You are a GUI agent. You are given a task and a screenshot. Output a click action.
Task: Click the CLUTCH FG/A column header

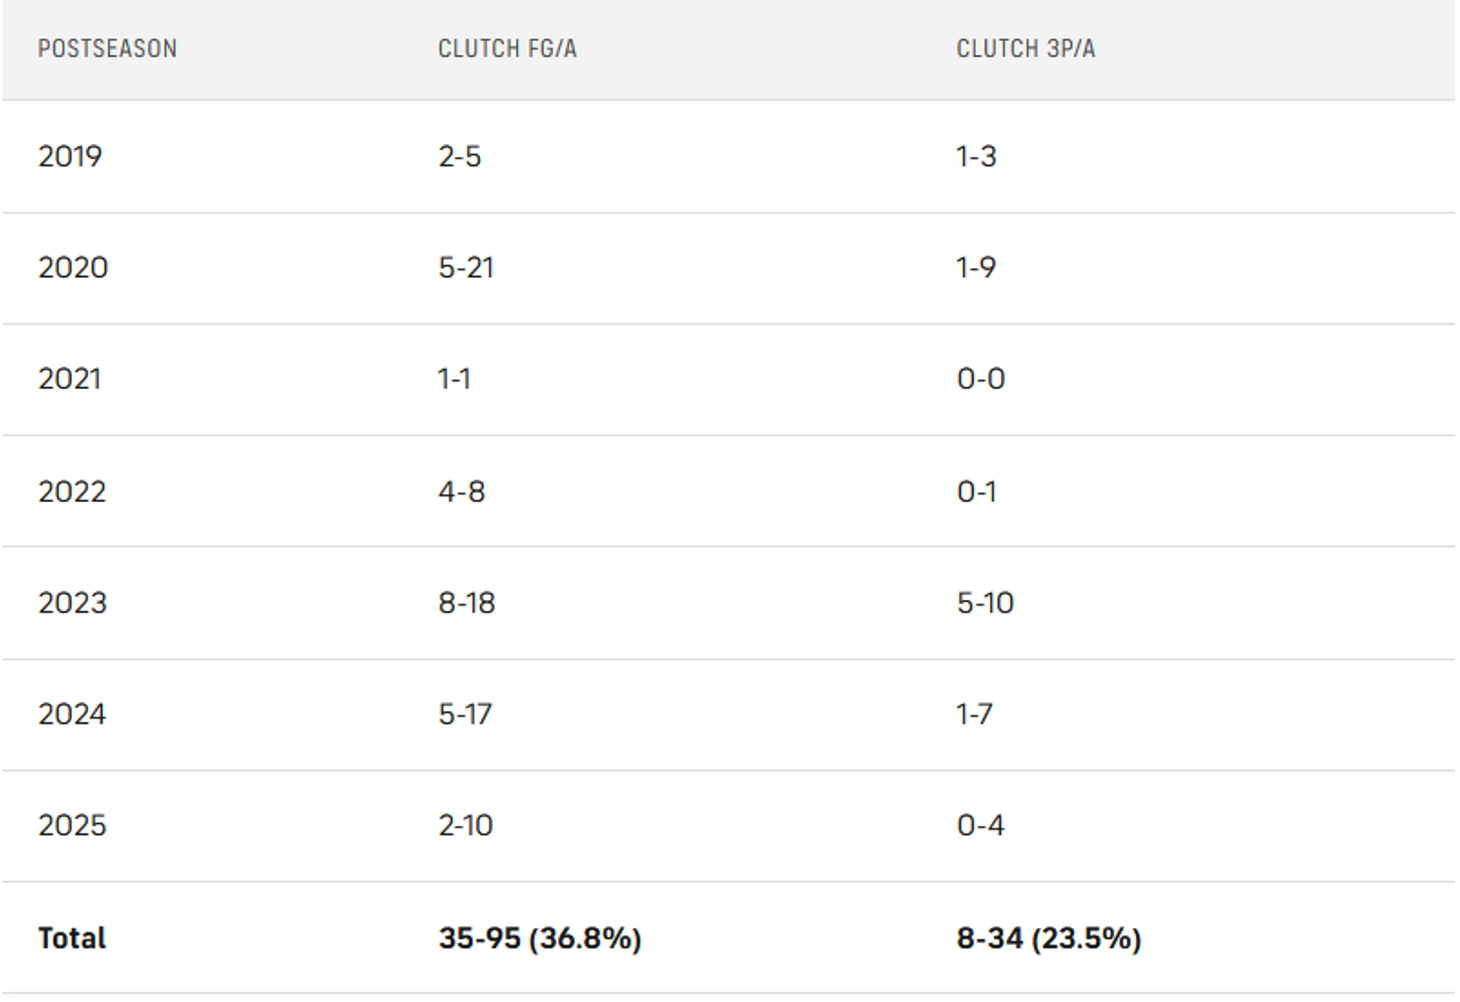coord(507,49)
